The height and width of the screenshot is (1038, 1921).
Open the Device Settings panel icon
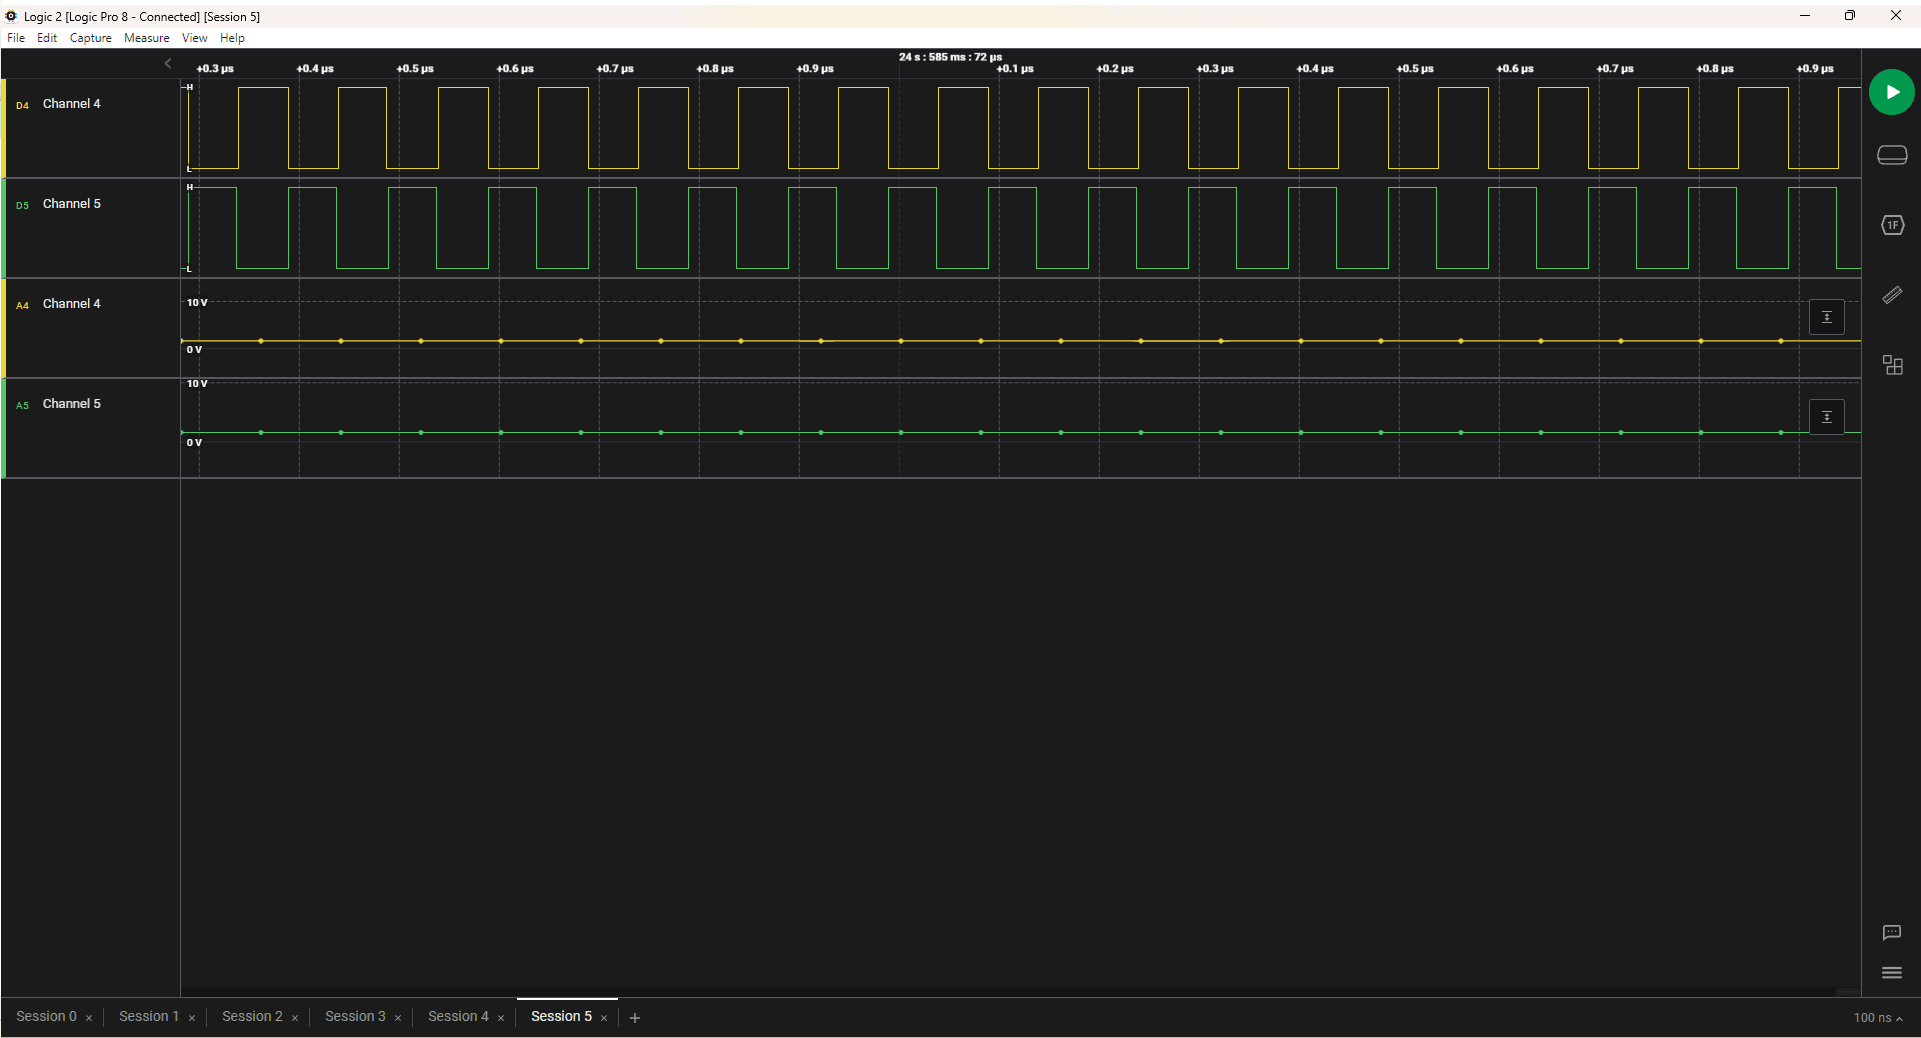coord(1892,155)
